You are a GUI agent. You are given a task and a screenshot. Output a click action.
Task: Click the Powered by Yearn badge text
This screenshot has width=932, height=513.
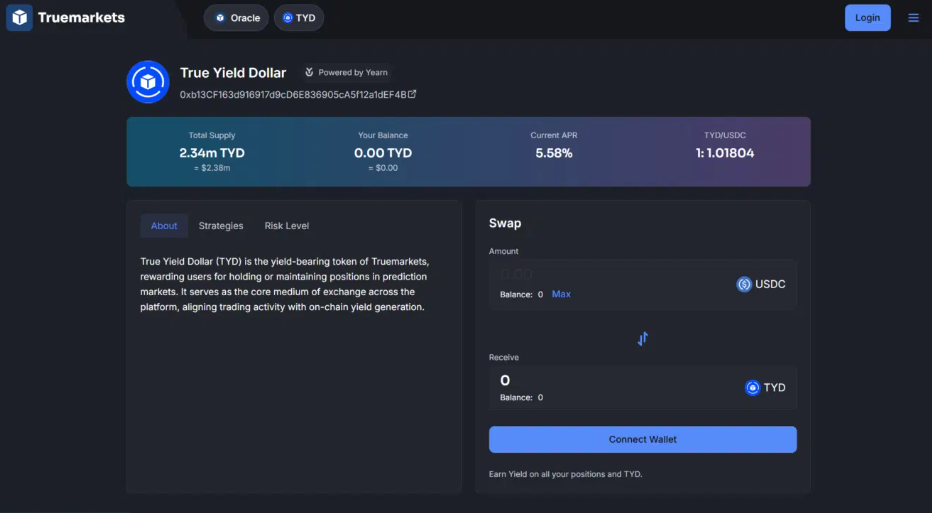click(352, 73)
